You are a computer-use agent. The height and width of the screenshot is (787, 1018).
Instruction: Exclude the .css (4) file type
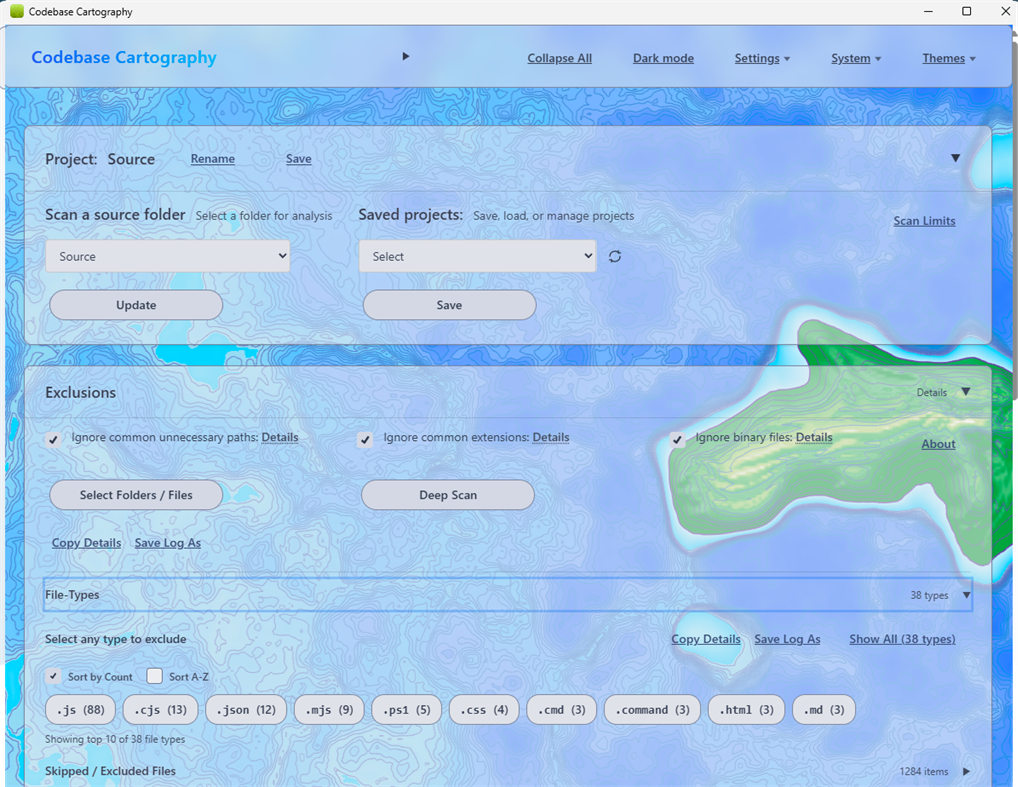[x=484, y=710]
